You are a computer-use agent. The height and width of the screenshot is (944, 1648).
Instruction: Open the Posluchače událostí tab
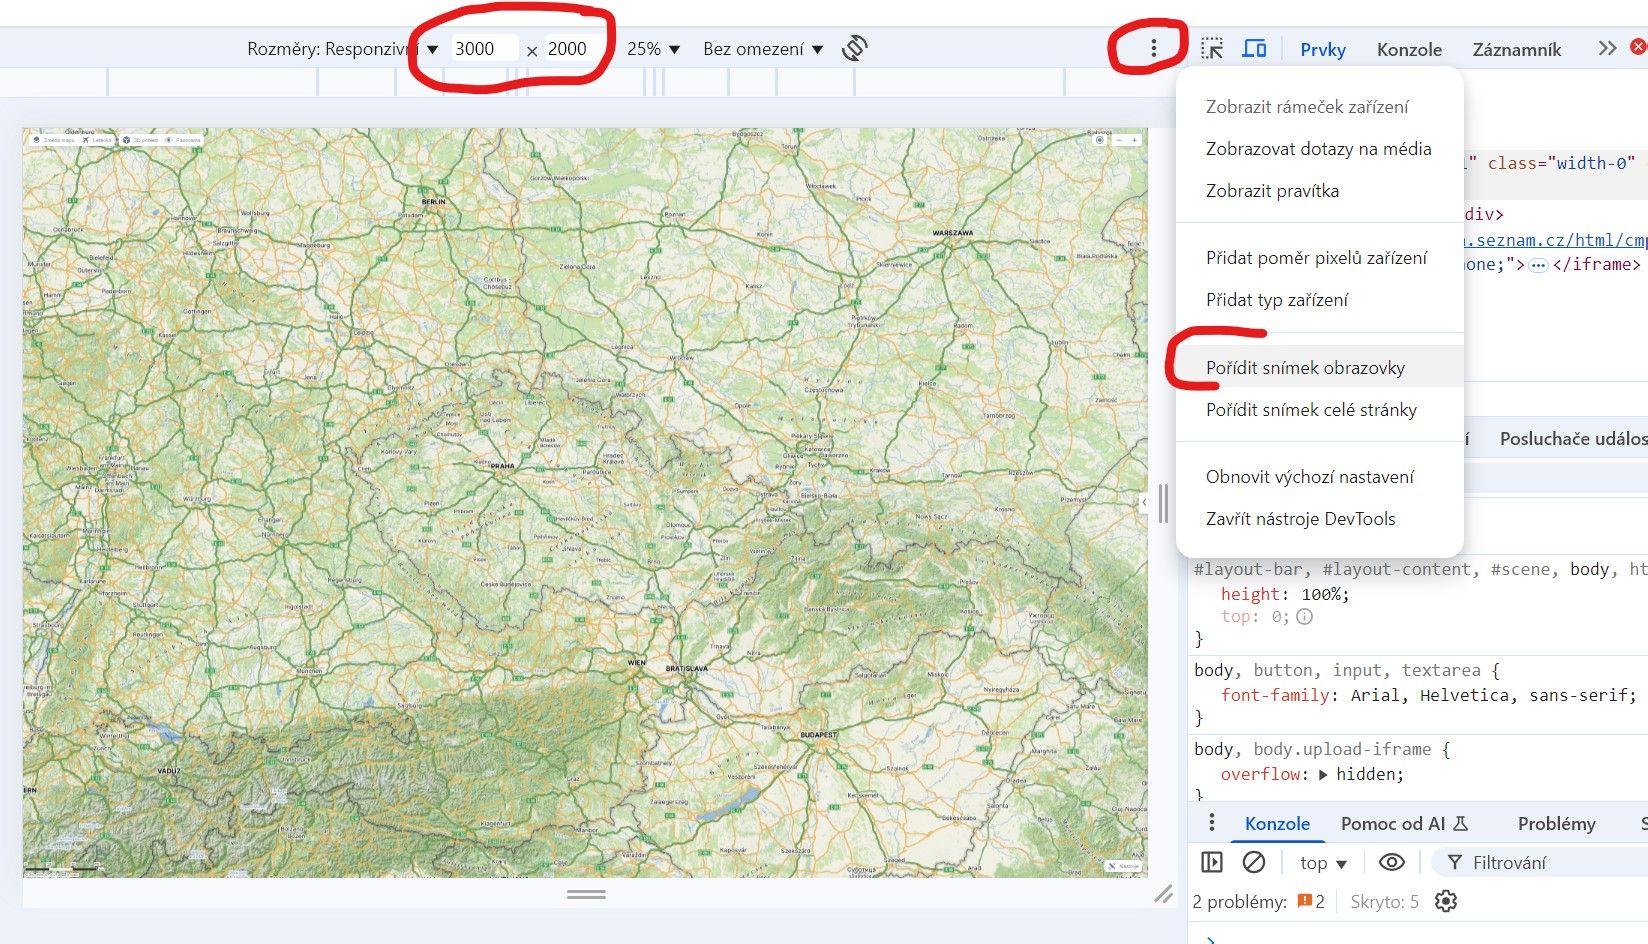[1573, 438]
